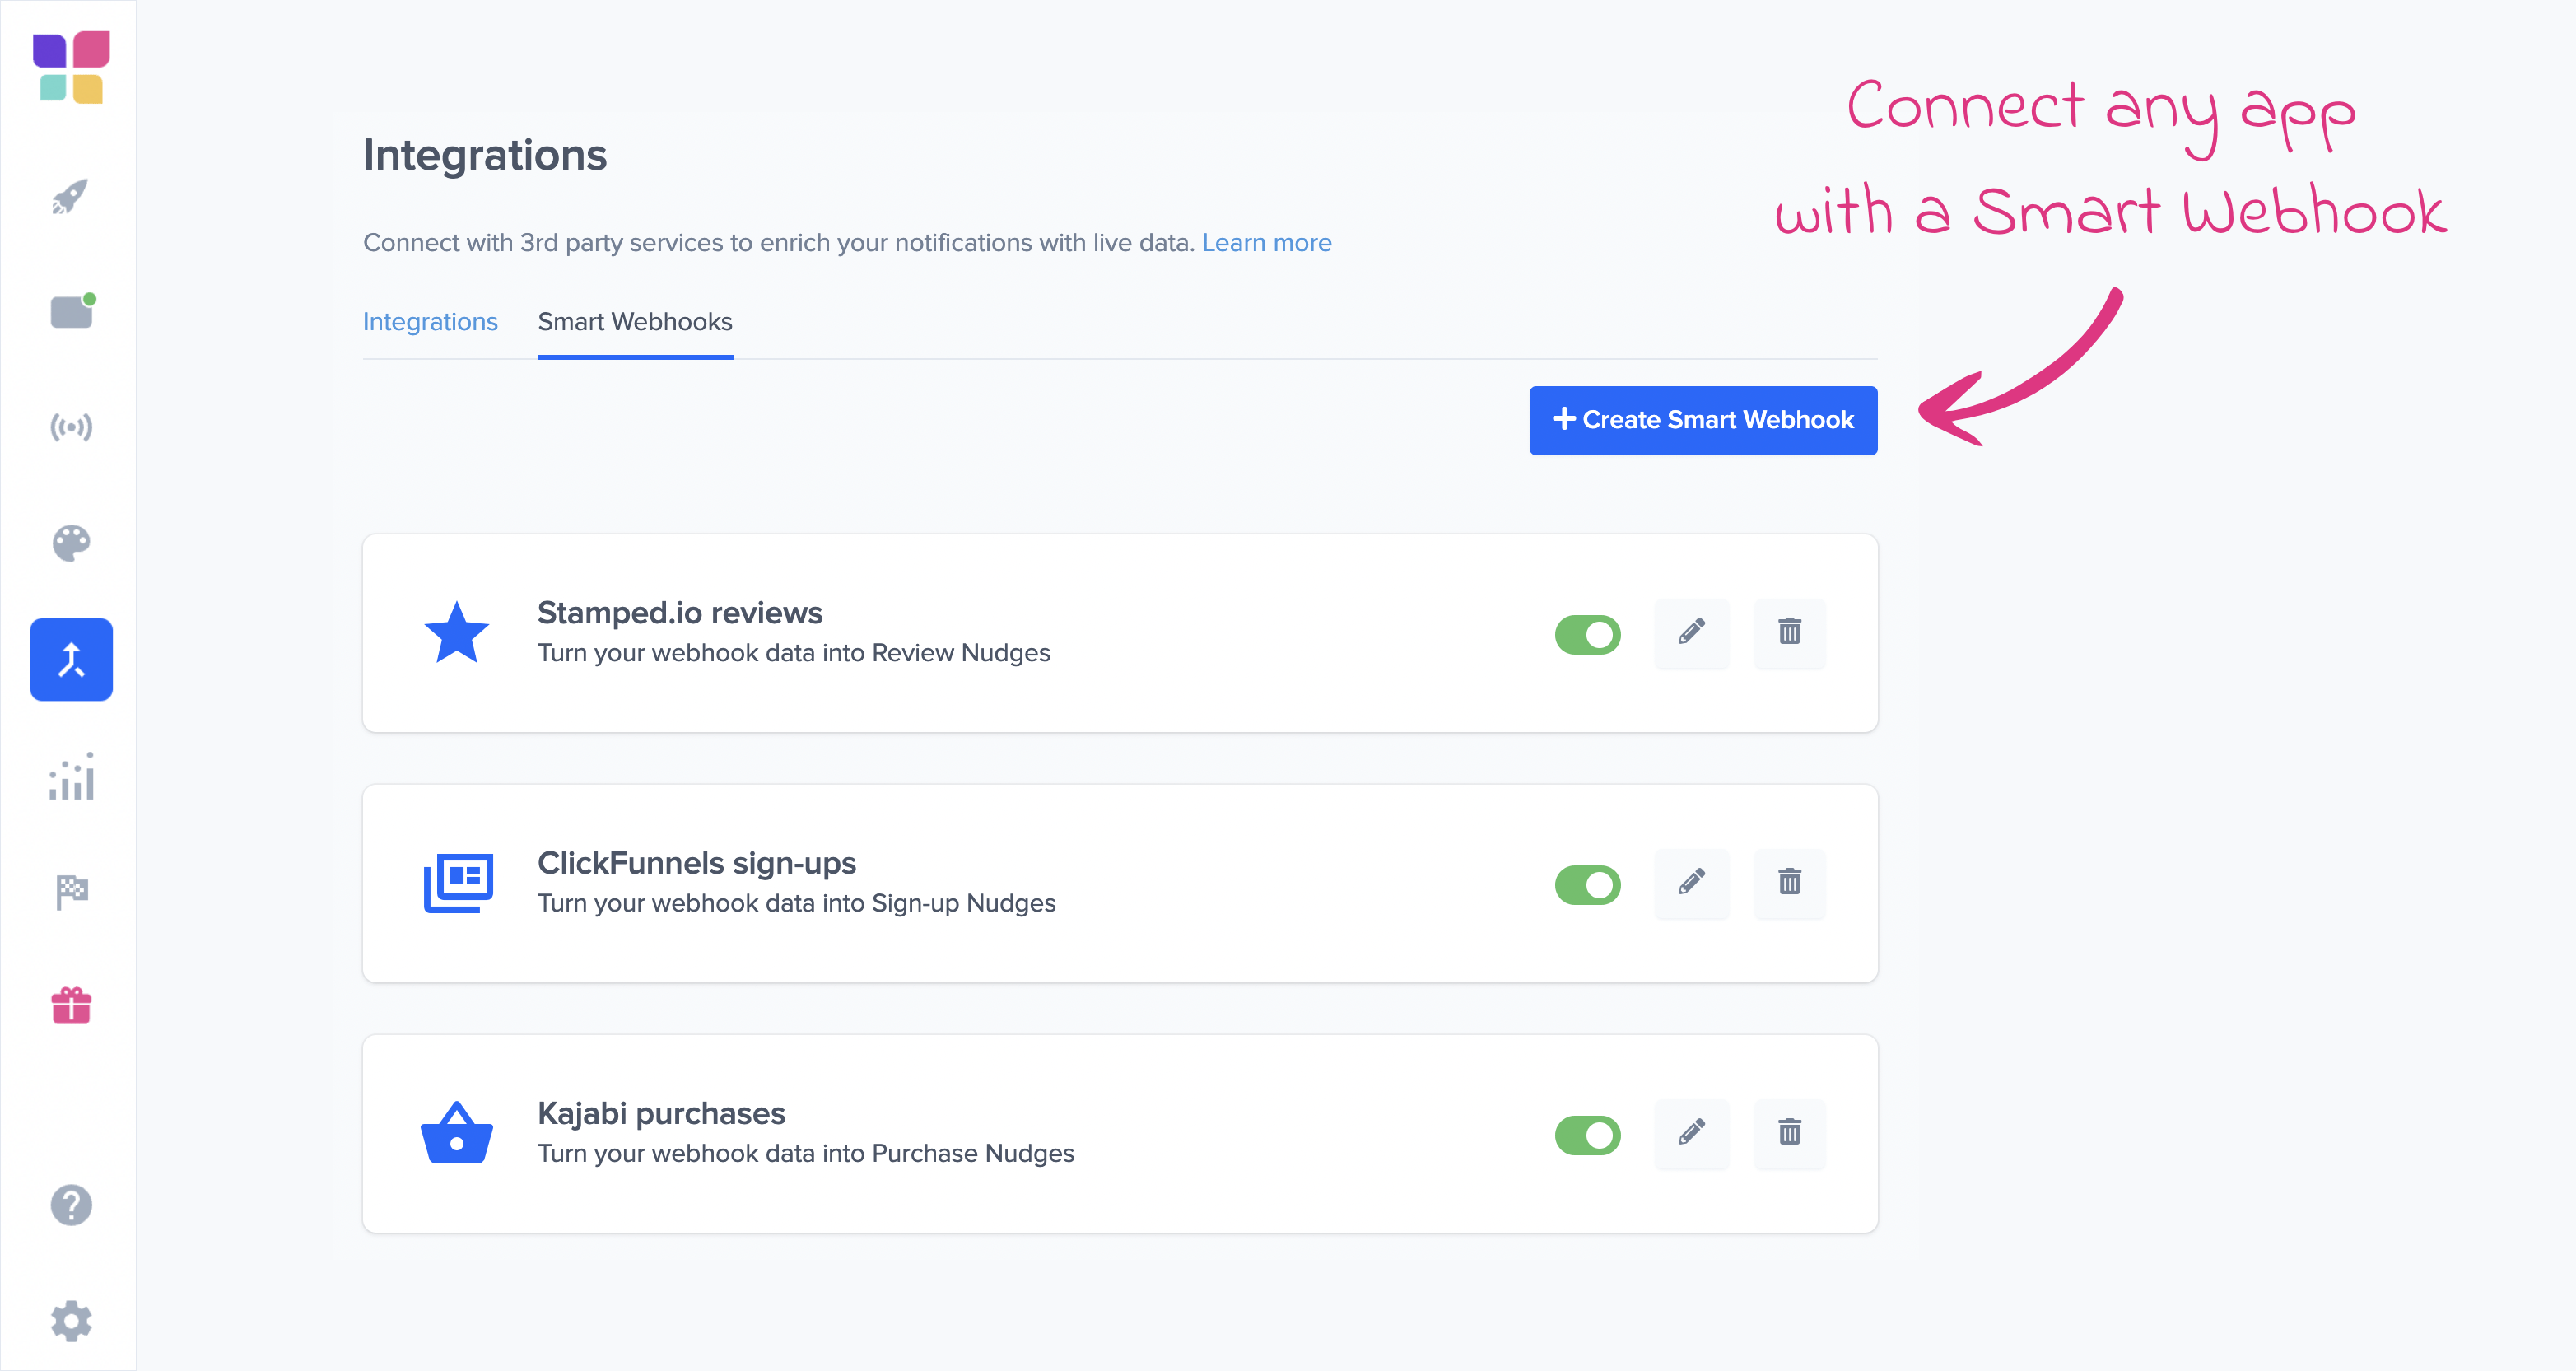The height and width of the screenshot is (1371, 2576).
Task: Turn off ClickFunnels sign-ups webhook toggle
Action: point(1587,884)
